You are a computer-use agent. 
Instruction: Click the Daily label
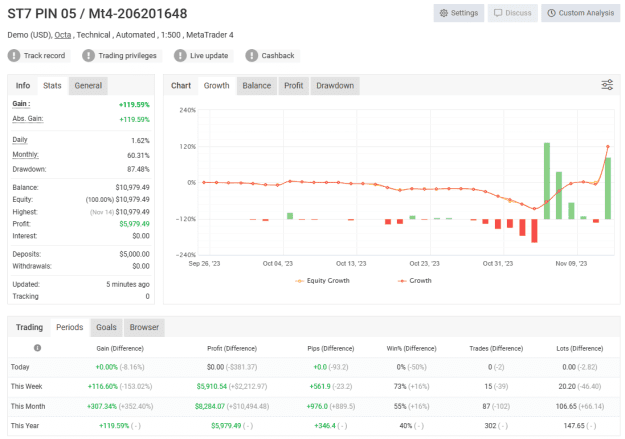20,140
